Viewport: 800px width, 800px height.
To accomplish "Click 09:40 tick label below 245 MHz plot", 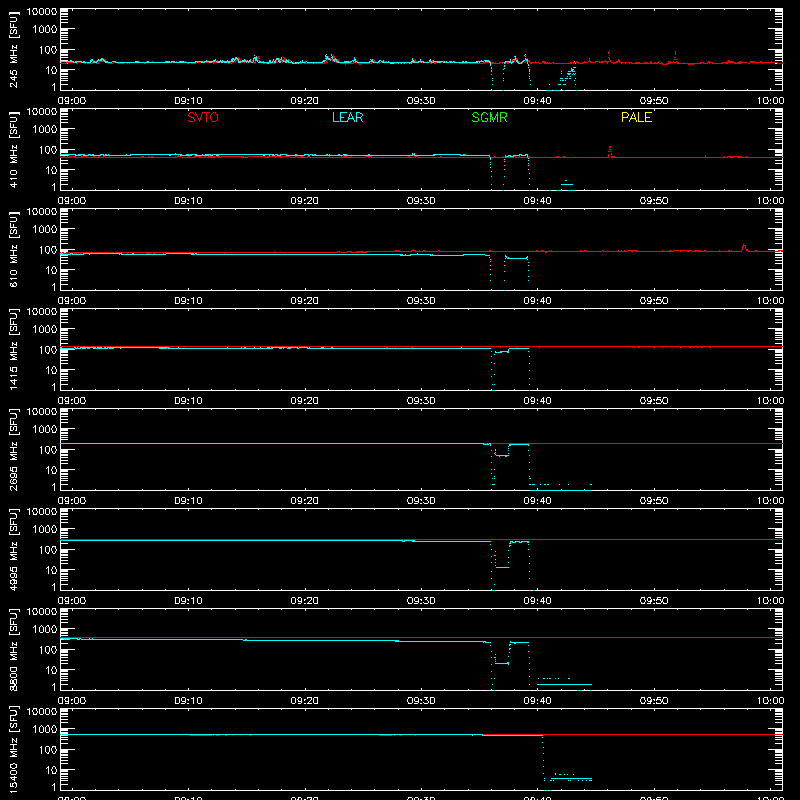I will 537,101.
